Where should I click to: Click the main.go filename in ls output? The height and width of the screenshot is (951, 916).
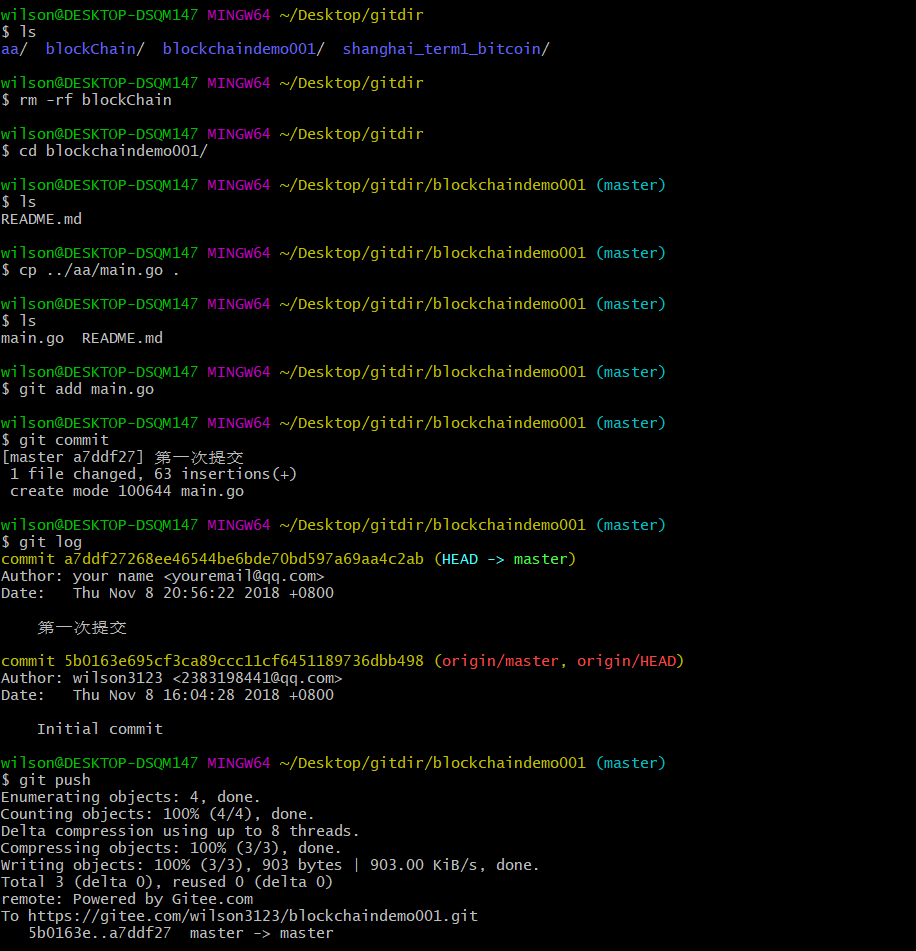click(31, 337)
